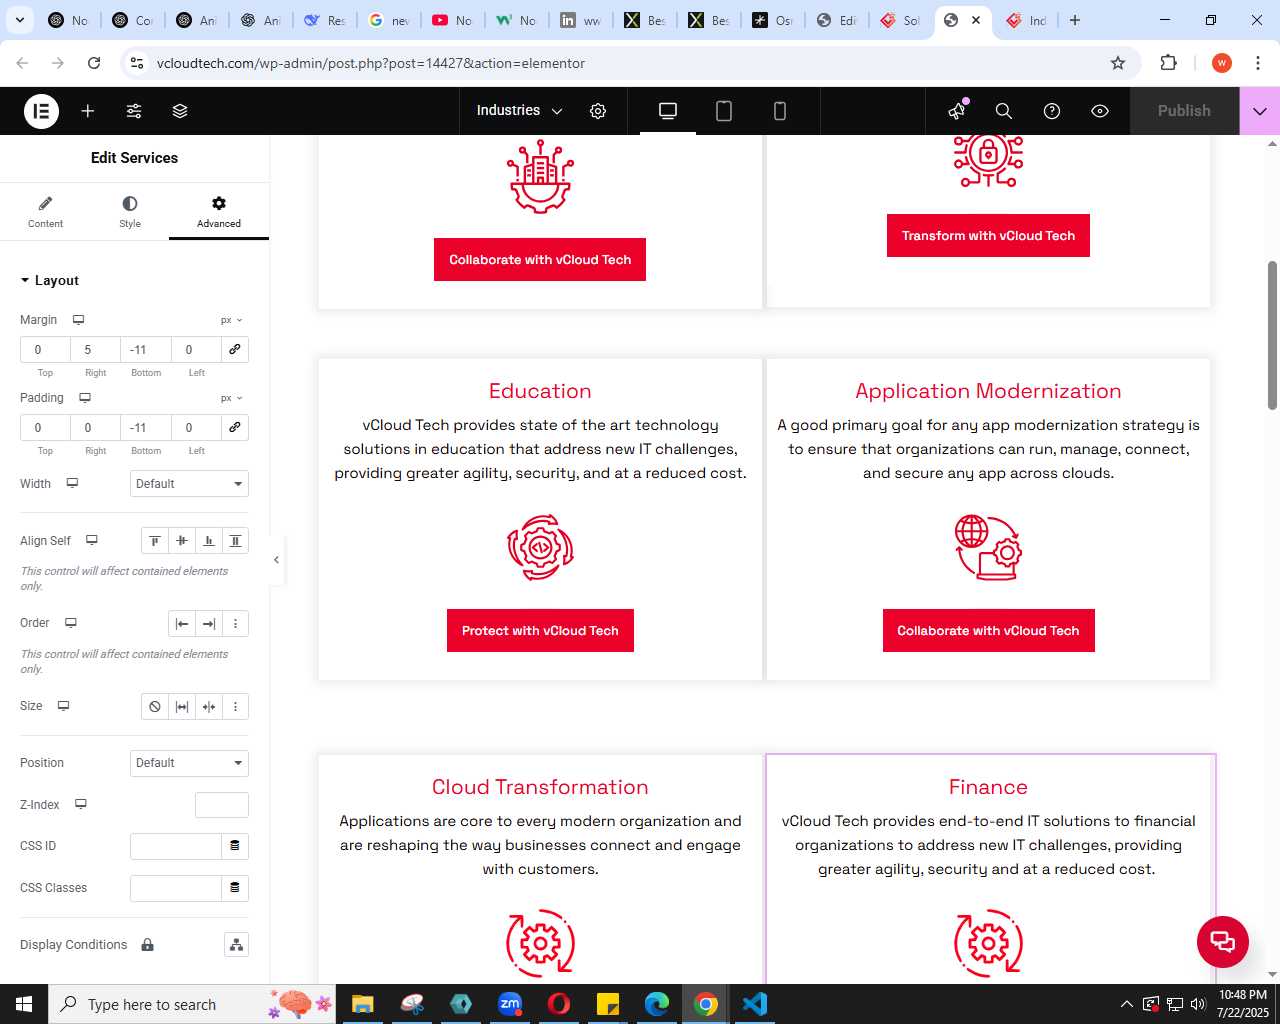1280x1024 pixels.
Task: Open custom Order options
Action: click(236, 624)
